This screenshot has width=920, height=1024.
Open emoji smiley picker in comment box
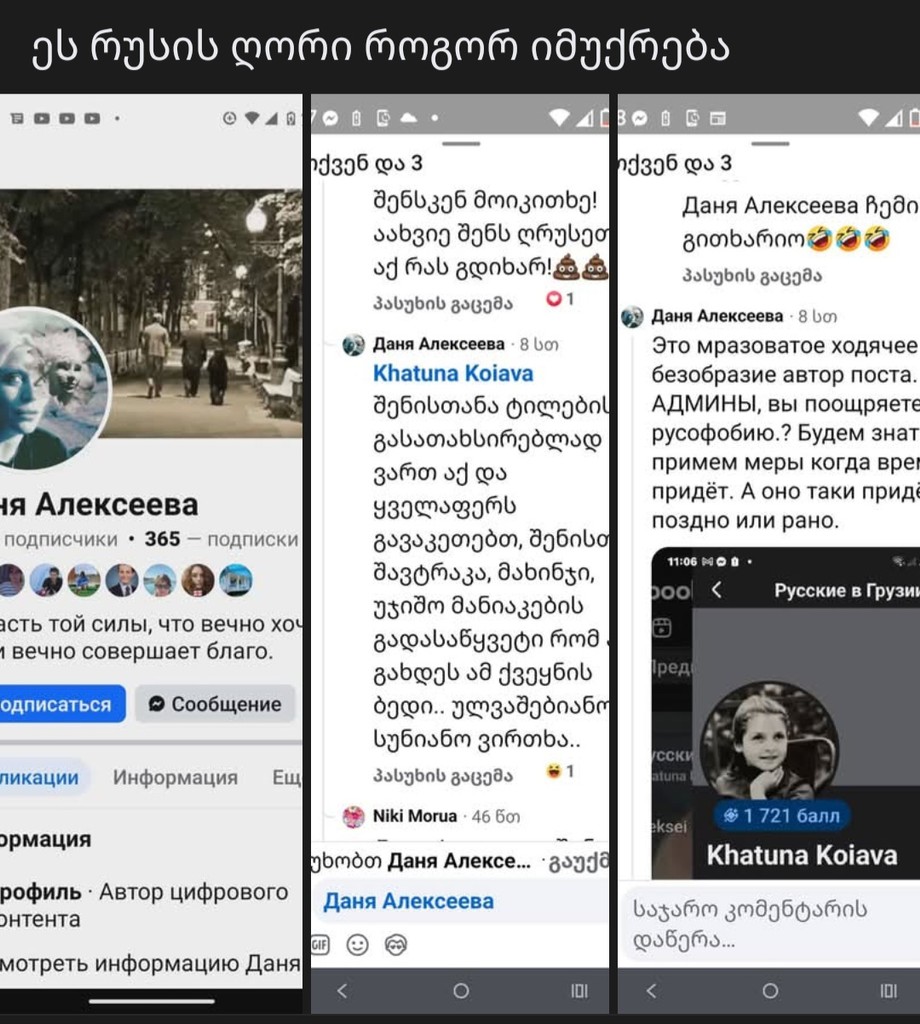357,945
